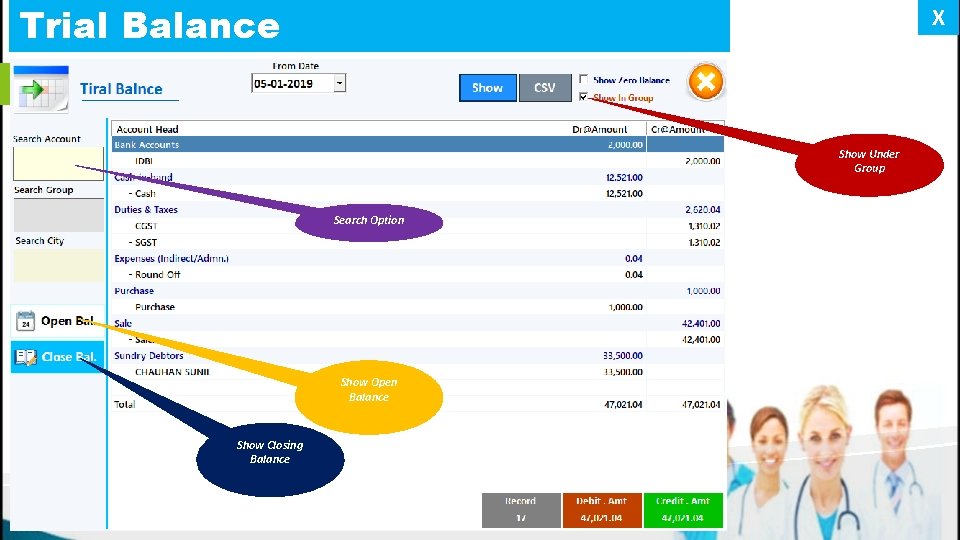The width and height of the screenshot is (960, 540).
Task: Toggle the Show In Group checkbox
Action: coord(583,97)
